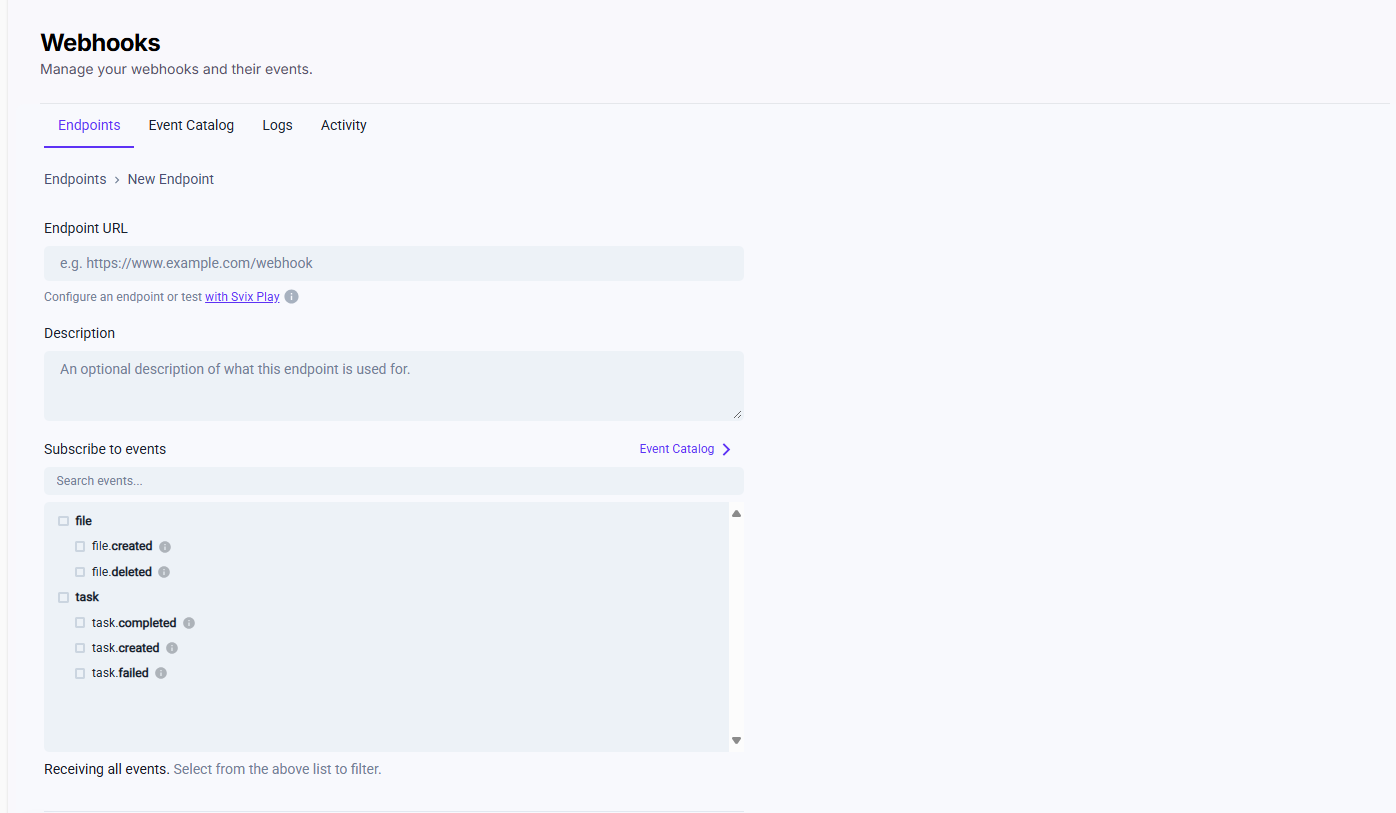This screenshot has height=813, width=1396.
Task: Enable the task.created event checkbox
Action: tap(80, 648)
